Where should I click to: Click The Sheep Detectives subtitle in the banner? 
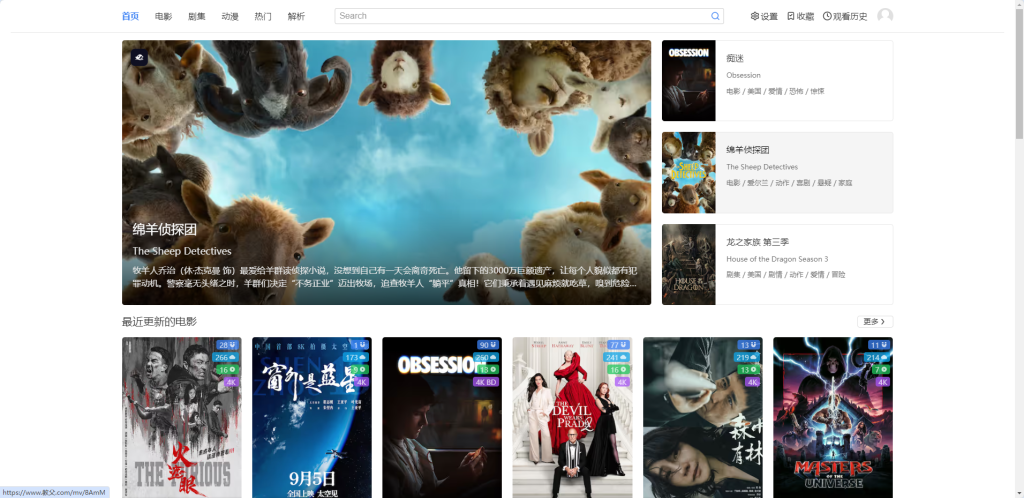pos(182,251)
